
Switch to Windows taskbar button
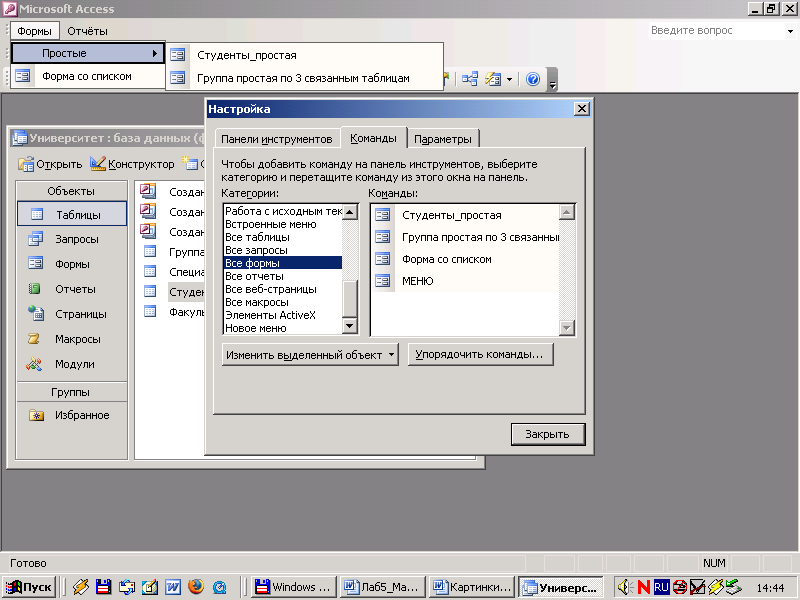294,587
